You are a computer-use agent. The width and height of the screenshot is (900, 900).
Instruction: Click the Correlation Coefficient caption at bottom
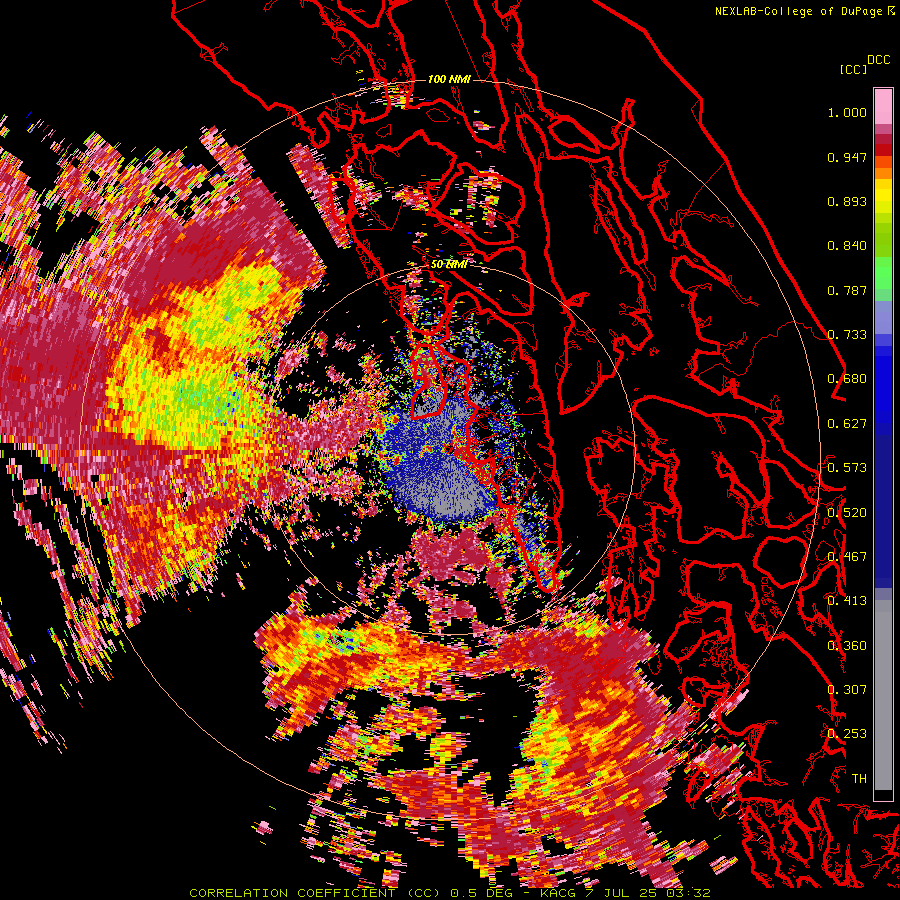pos(450,893)
